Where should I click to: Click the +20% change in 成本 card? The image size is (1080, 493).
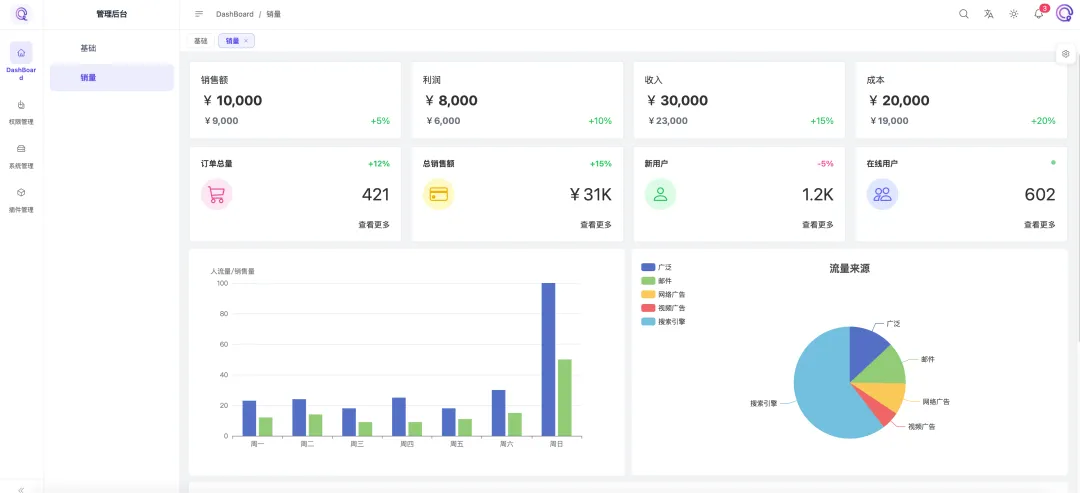(1043, 121)
